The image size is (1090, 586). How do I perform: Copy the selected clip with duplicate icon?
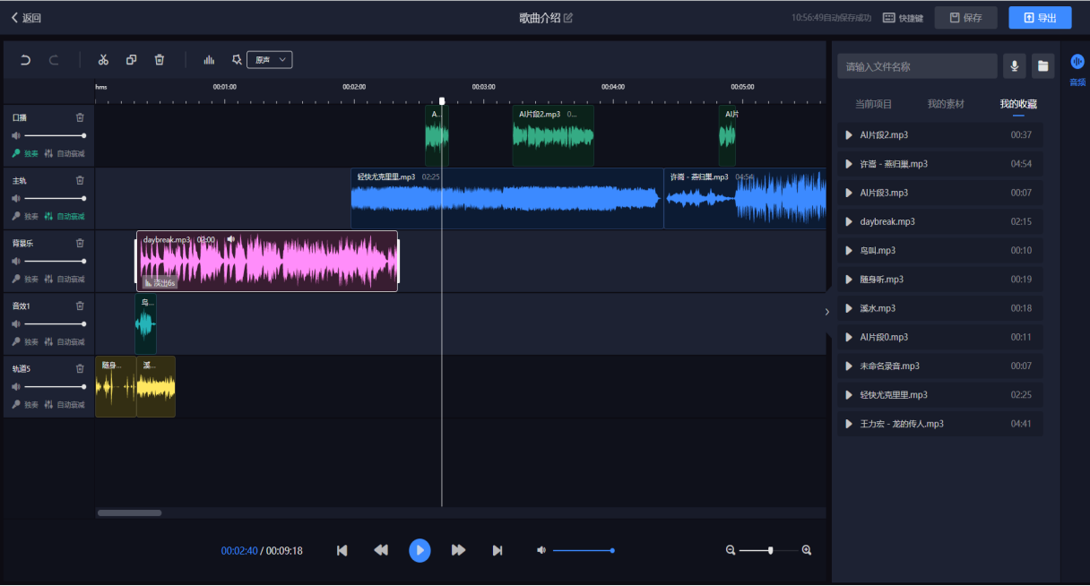(x=131, y=59)
